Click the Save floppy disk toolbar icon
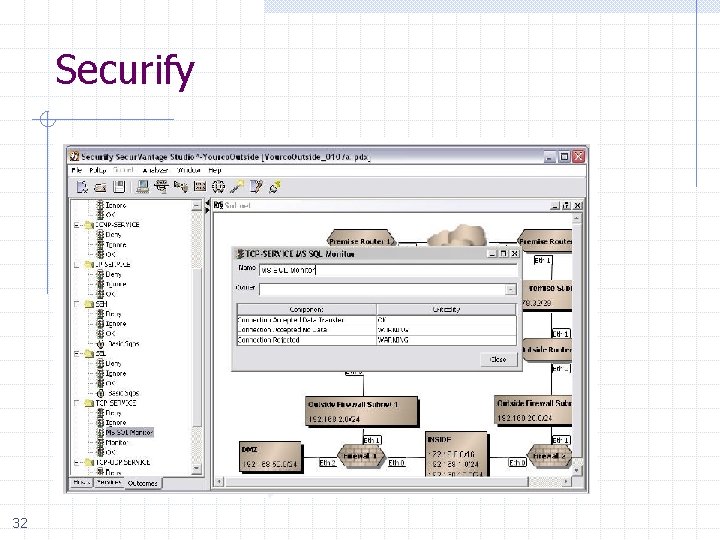720x540 pixels. pyautogui.click(x=119, y=186)
